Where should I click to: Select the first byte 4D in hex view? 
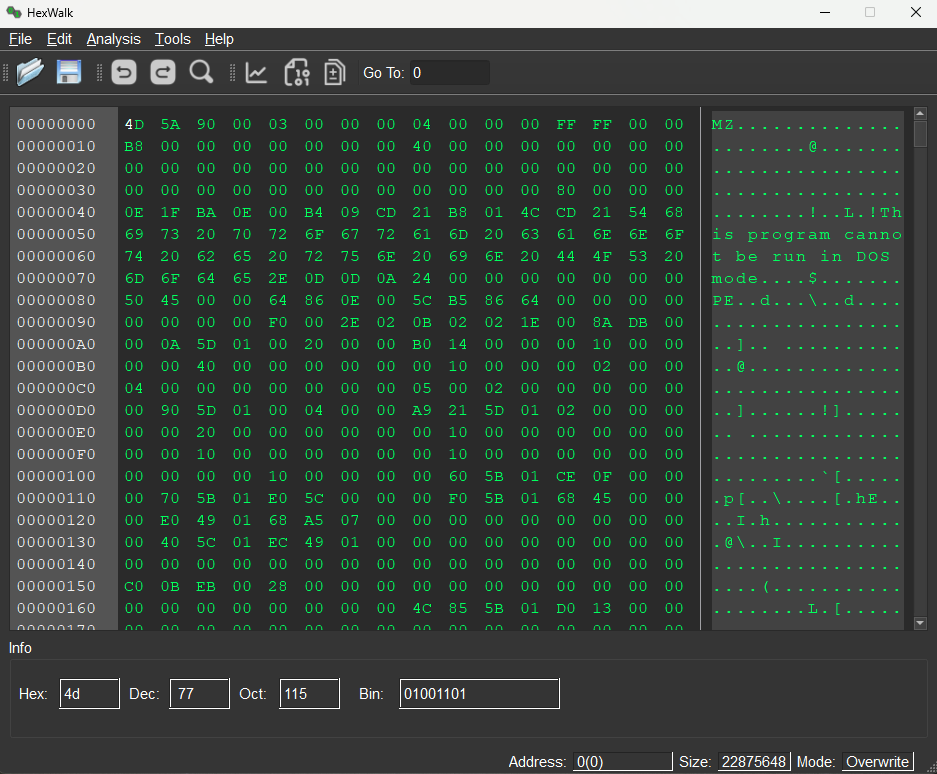(133, 124)
